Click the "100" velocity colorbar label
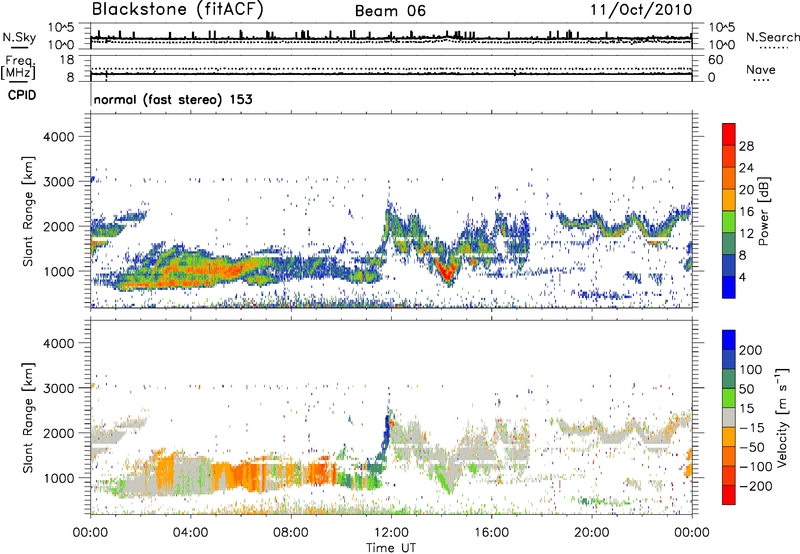 (x=751, y=370)
